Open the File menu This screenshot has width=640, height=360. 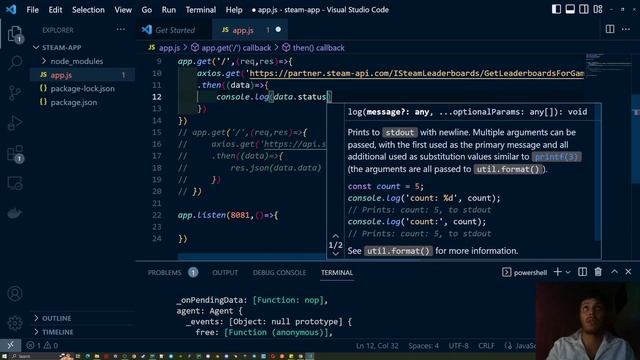(x=32, y=10)
